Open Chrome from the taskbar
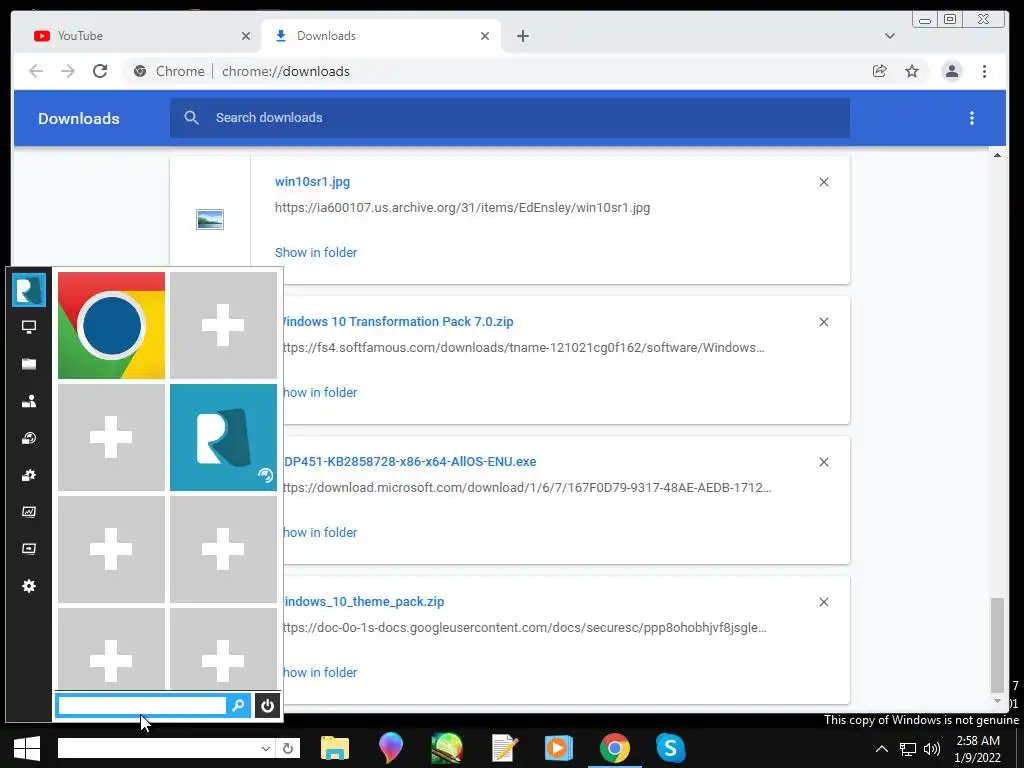 pos(615,748)
